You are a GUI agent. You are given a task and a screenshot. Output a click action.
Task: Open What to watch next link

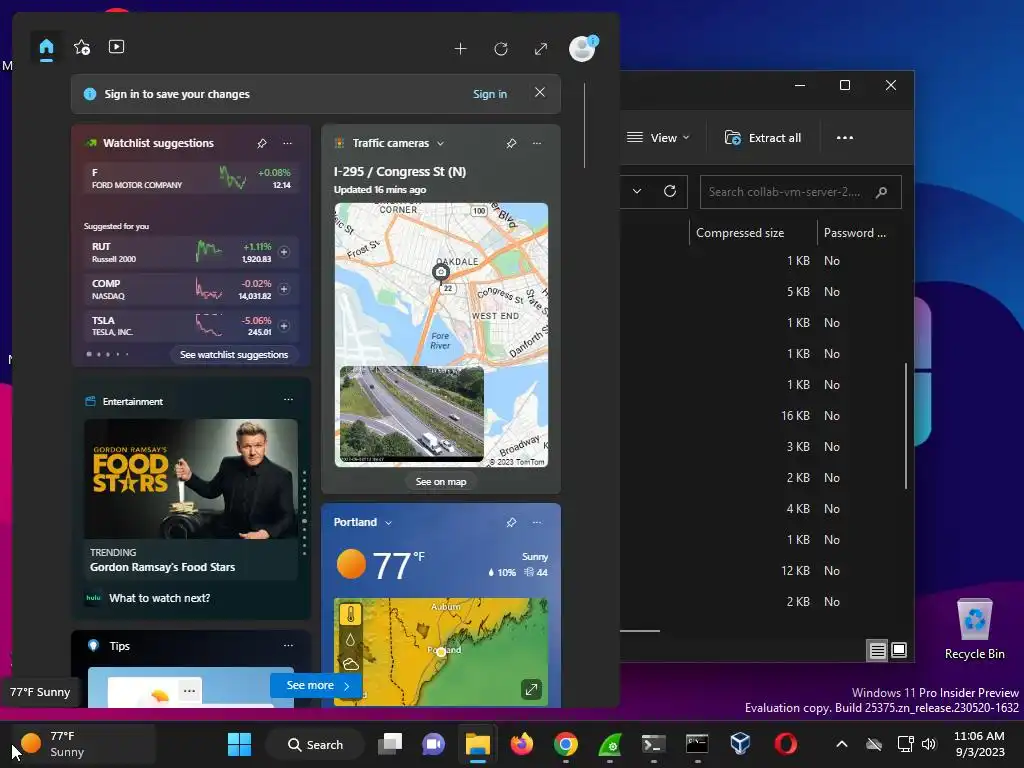(x=159, y=598)
